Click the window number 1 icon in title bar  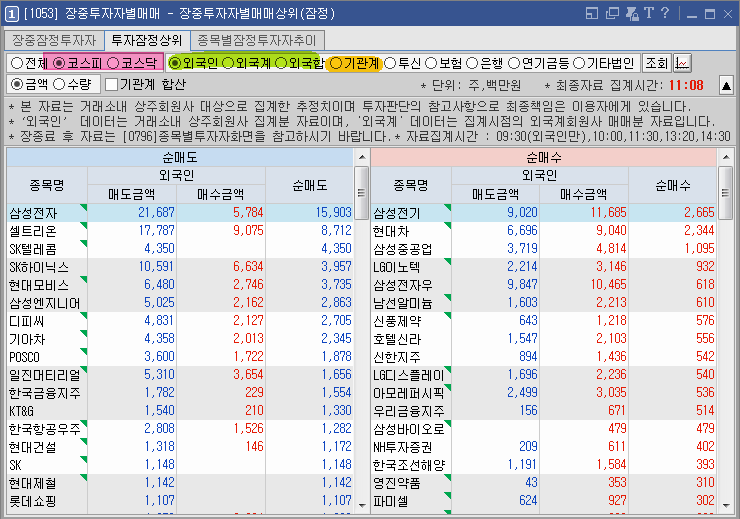pyautogui.click(x=12, y=13)
